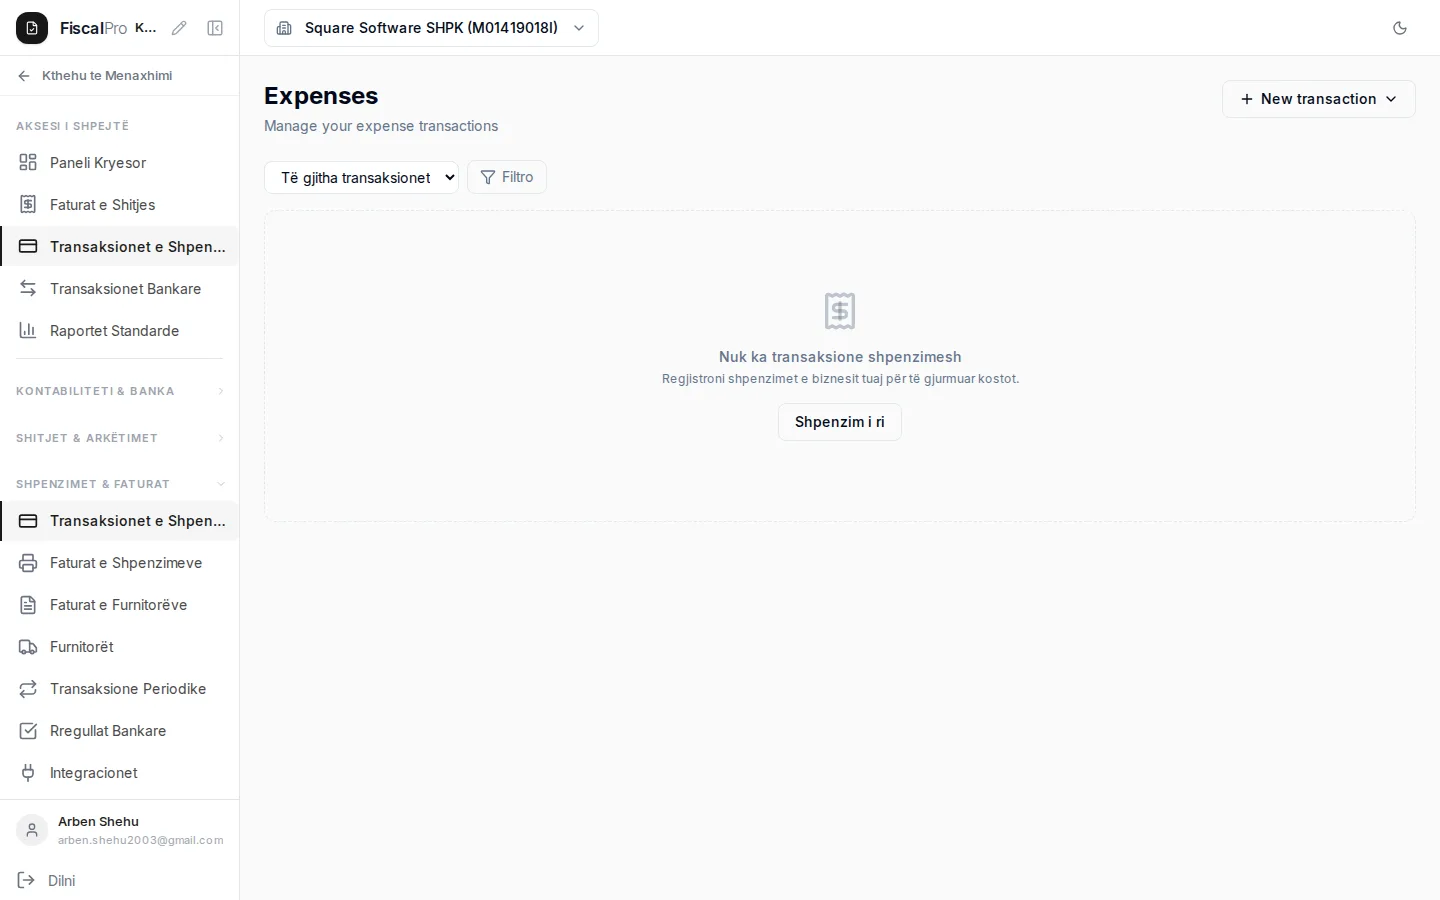Open Integracionet page

pos(119,773)
